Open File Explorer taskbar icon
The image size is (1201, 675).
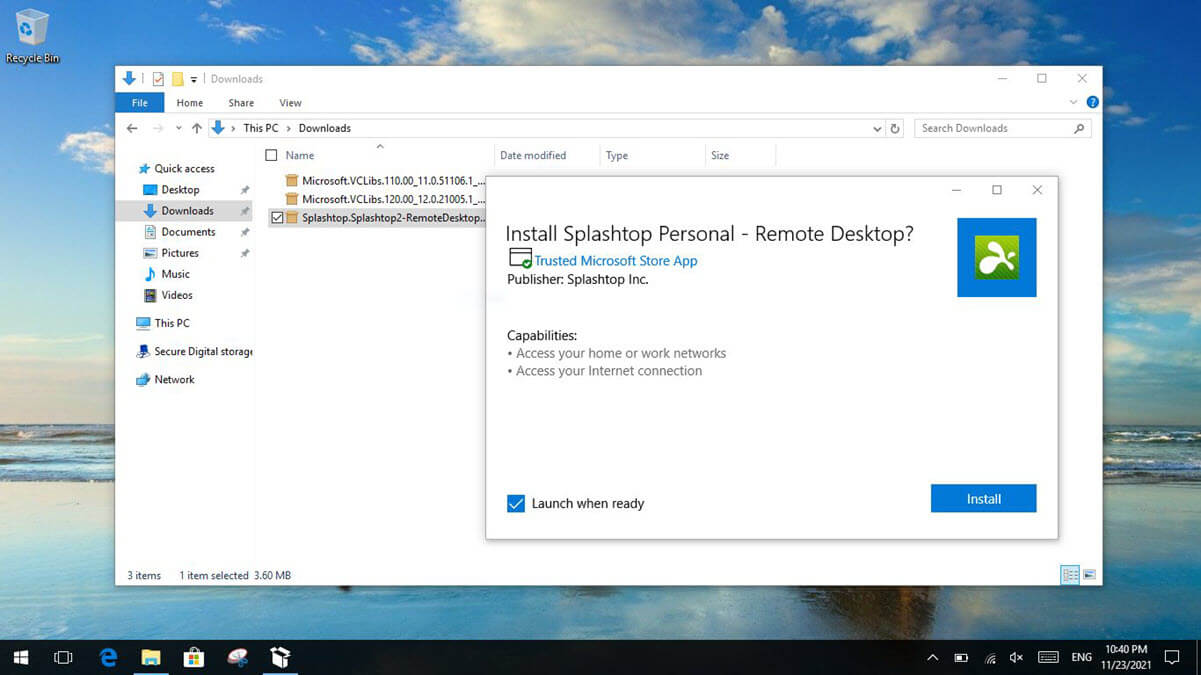pyautogui.click(x=151, y=657)
